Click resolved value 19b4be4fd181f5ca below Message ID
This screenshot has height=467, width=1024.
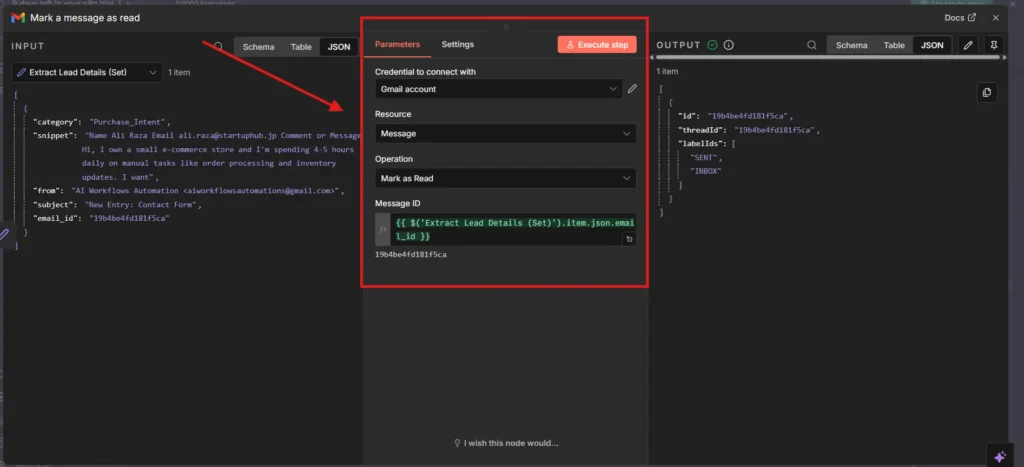411,254
